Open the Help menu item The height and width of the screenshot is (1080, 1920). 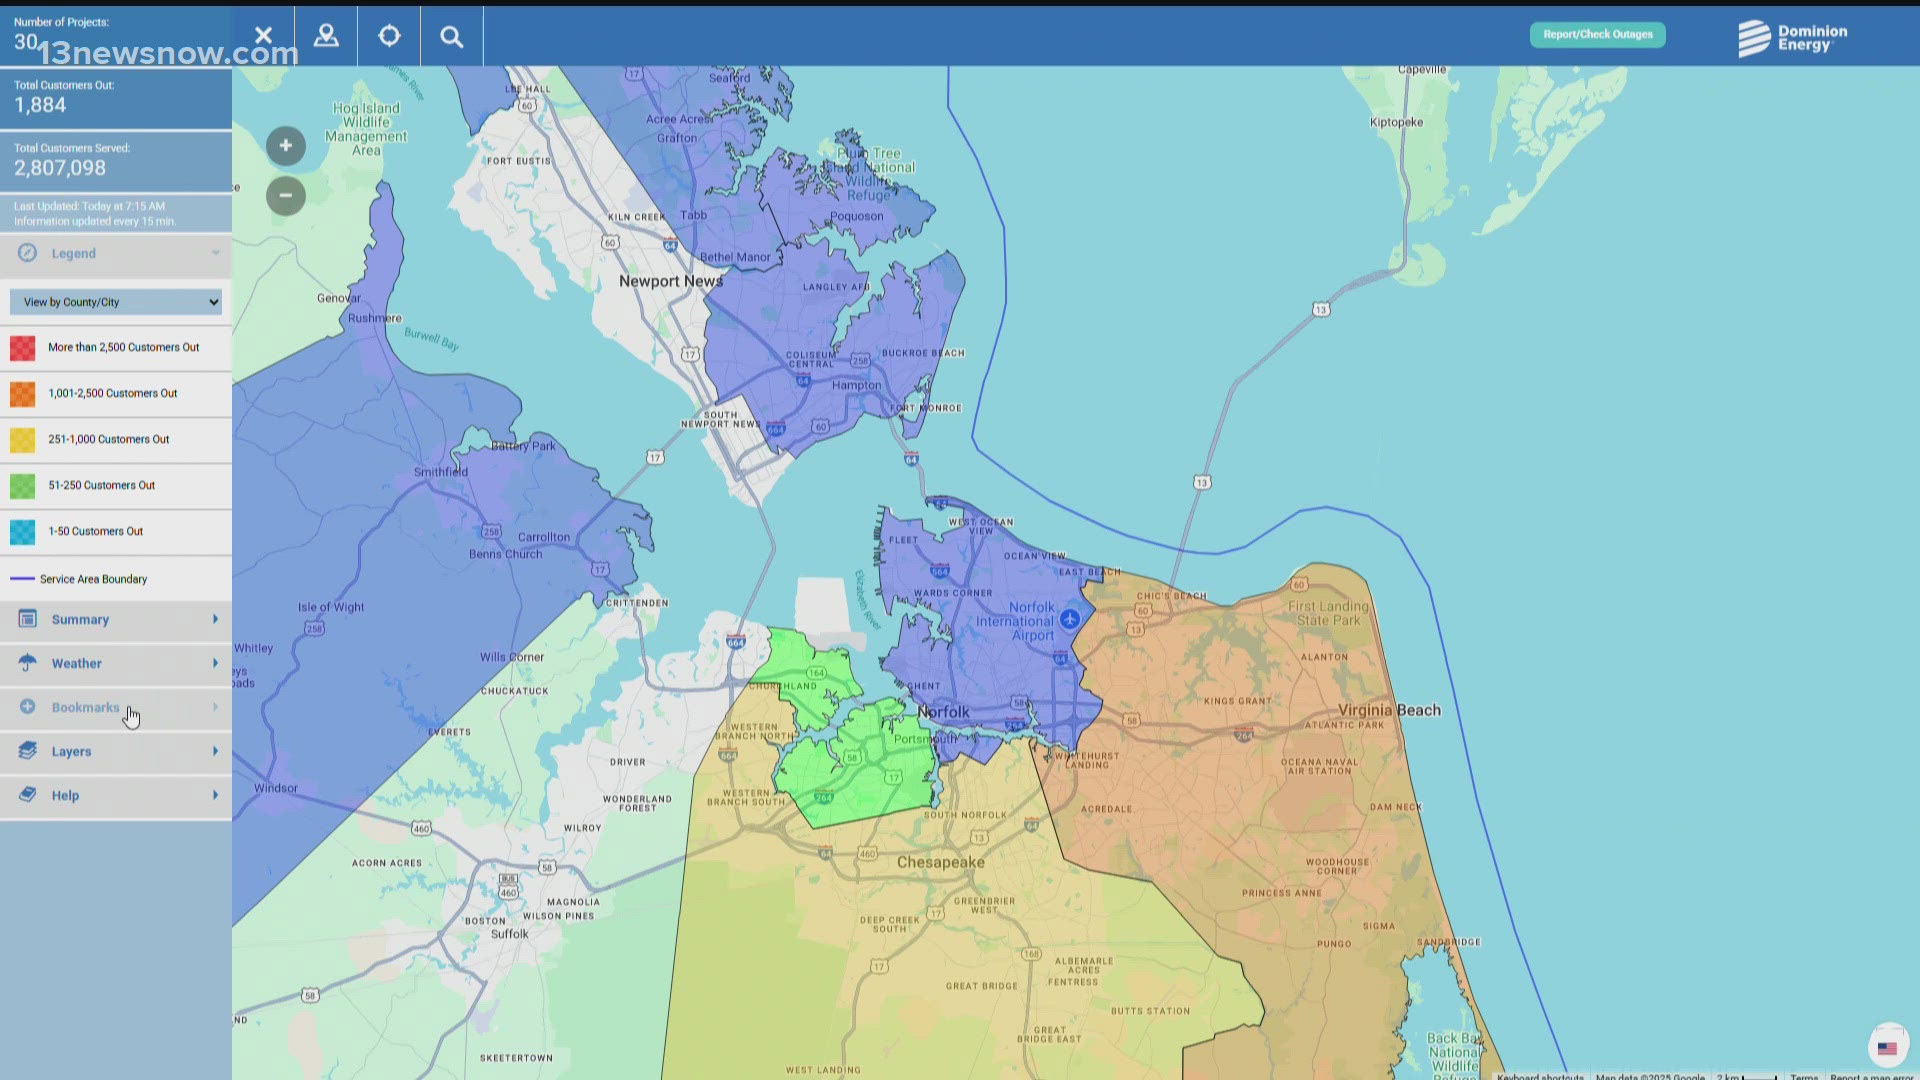click(x=65, y=795)
